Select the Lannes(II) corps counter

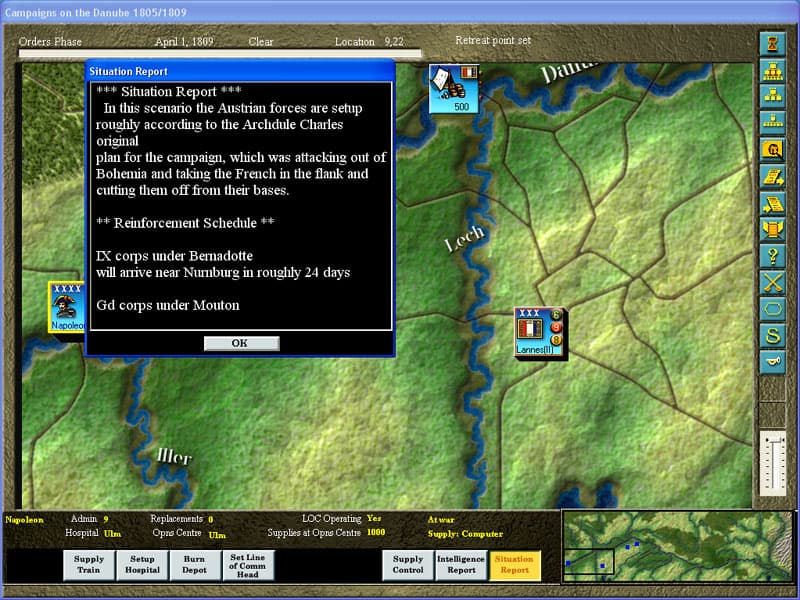pos(539,332)
